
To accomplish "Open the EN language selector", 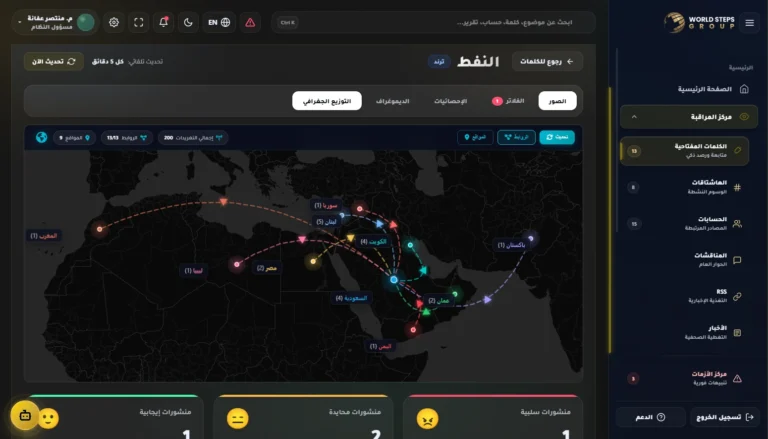I will pos(218,22).
